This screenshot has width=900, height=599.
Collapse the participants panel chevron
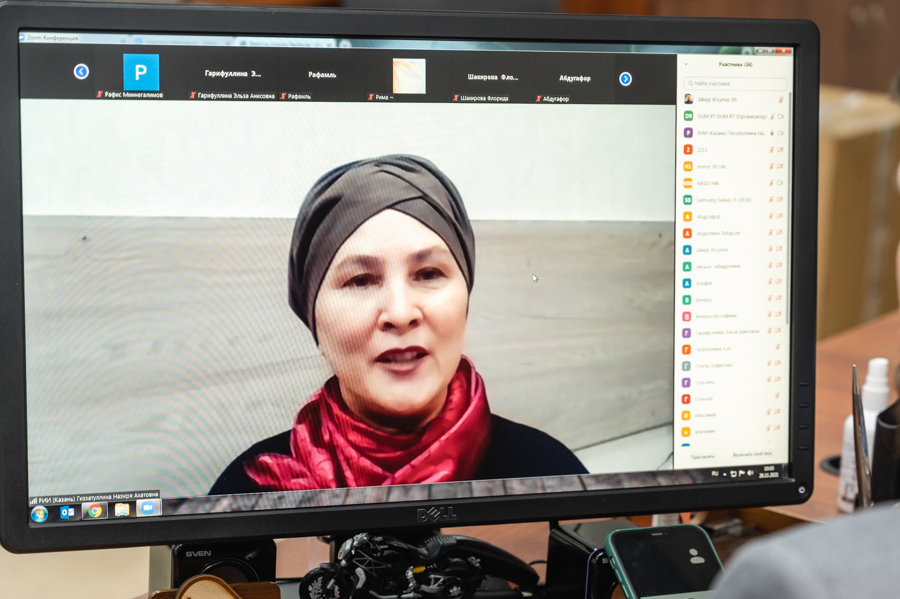pos(686,64)
